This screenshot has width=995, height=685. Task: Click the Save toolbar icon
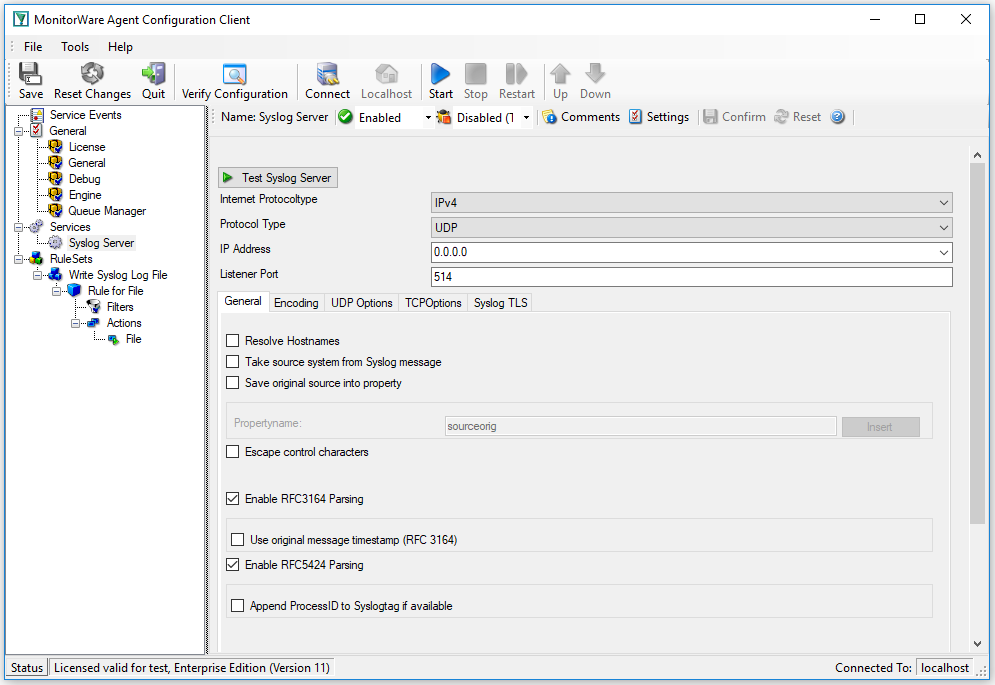(x=30, y=74)
